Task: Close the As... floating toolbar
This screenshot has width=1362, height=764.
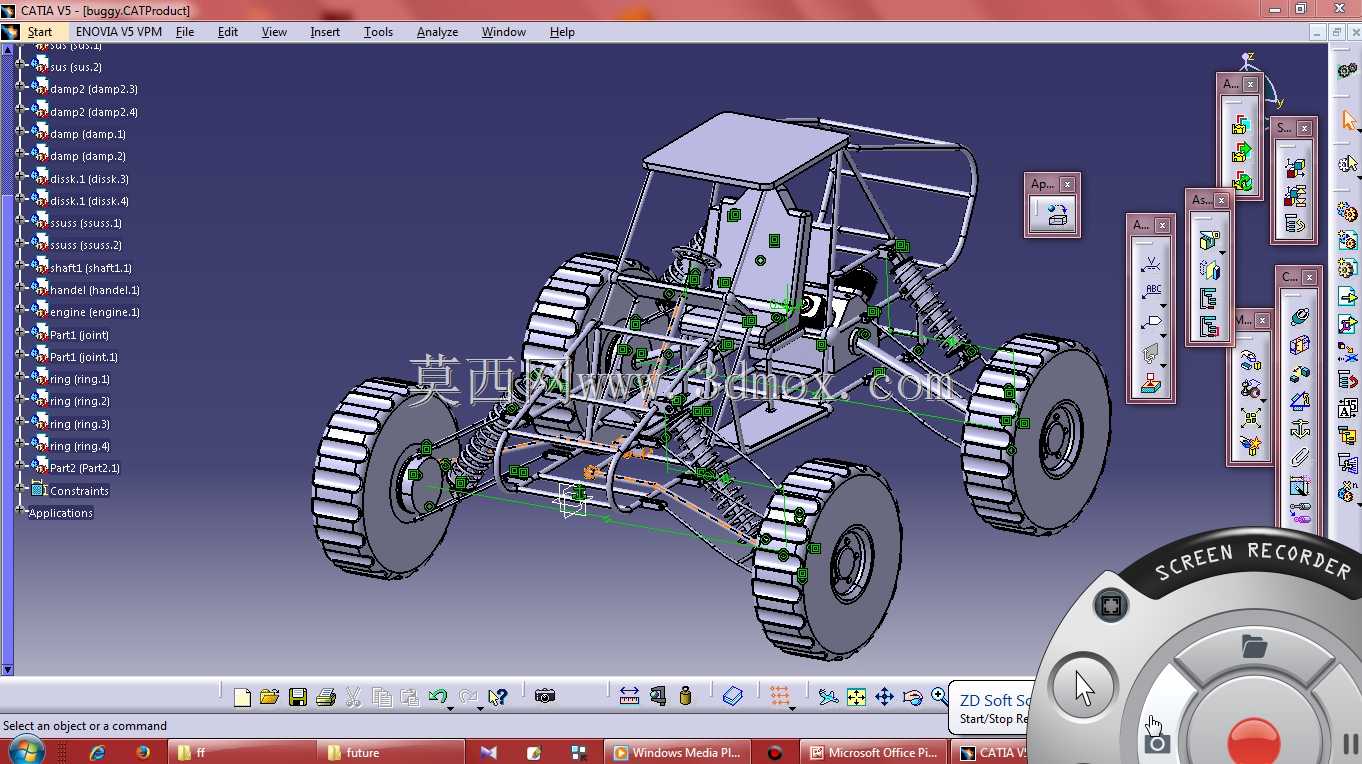Action: (x=1222, y=200)
